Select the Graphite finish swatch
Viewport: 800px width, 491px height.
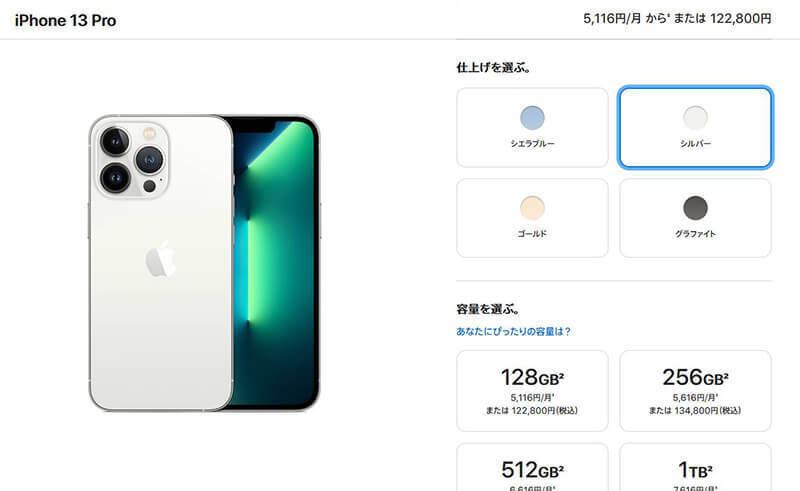[x=695, y=208]
